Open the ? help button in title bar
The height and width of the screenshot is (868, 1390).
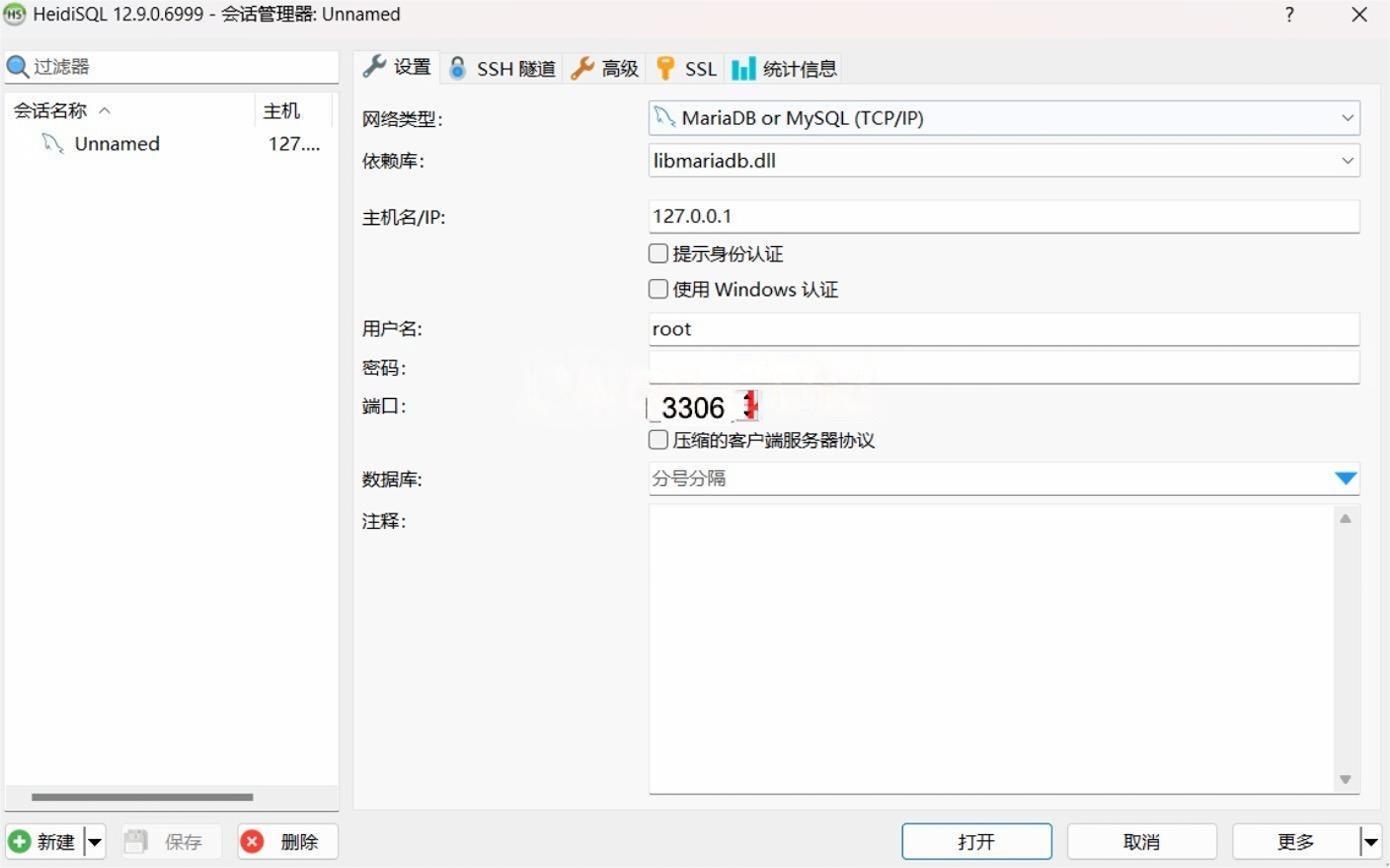click(1289, 14)
